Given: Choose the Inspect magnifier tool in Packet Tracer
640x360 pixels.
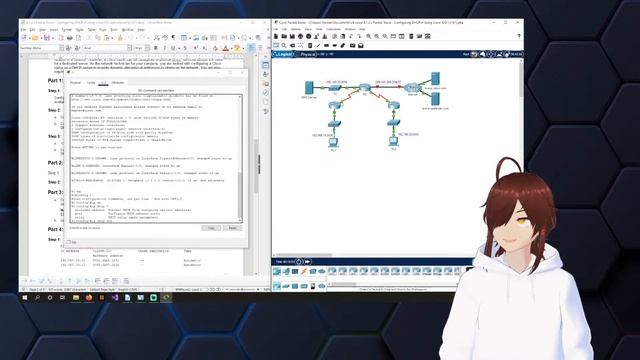Looking at the screenshot, I should [x=284, y=45].
